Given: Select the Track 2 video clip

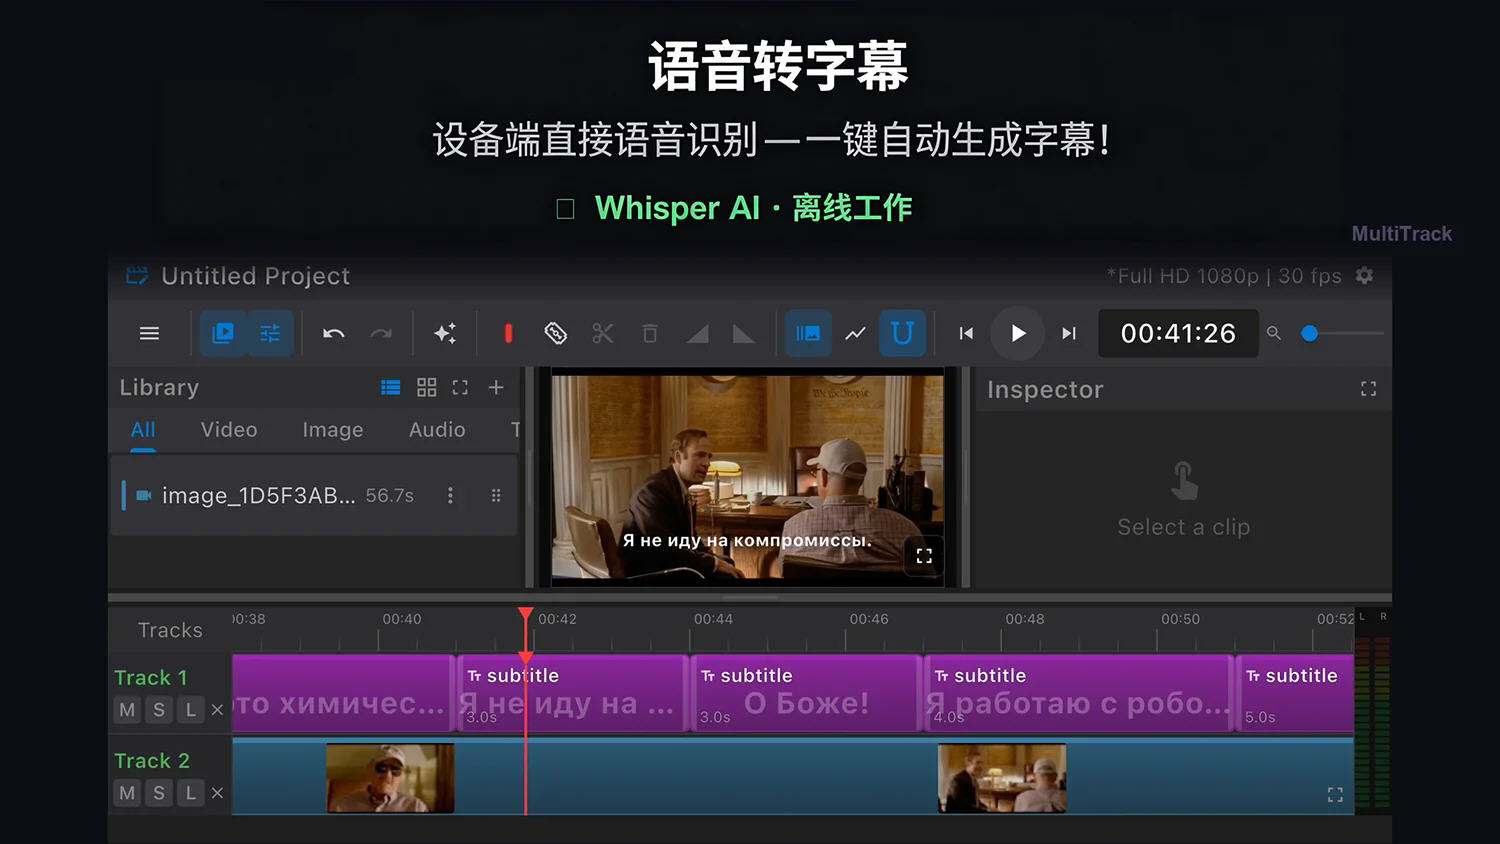Looking at the screenshot, I should (793, 777).
